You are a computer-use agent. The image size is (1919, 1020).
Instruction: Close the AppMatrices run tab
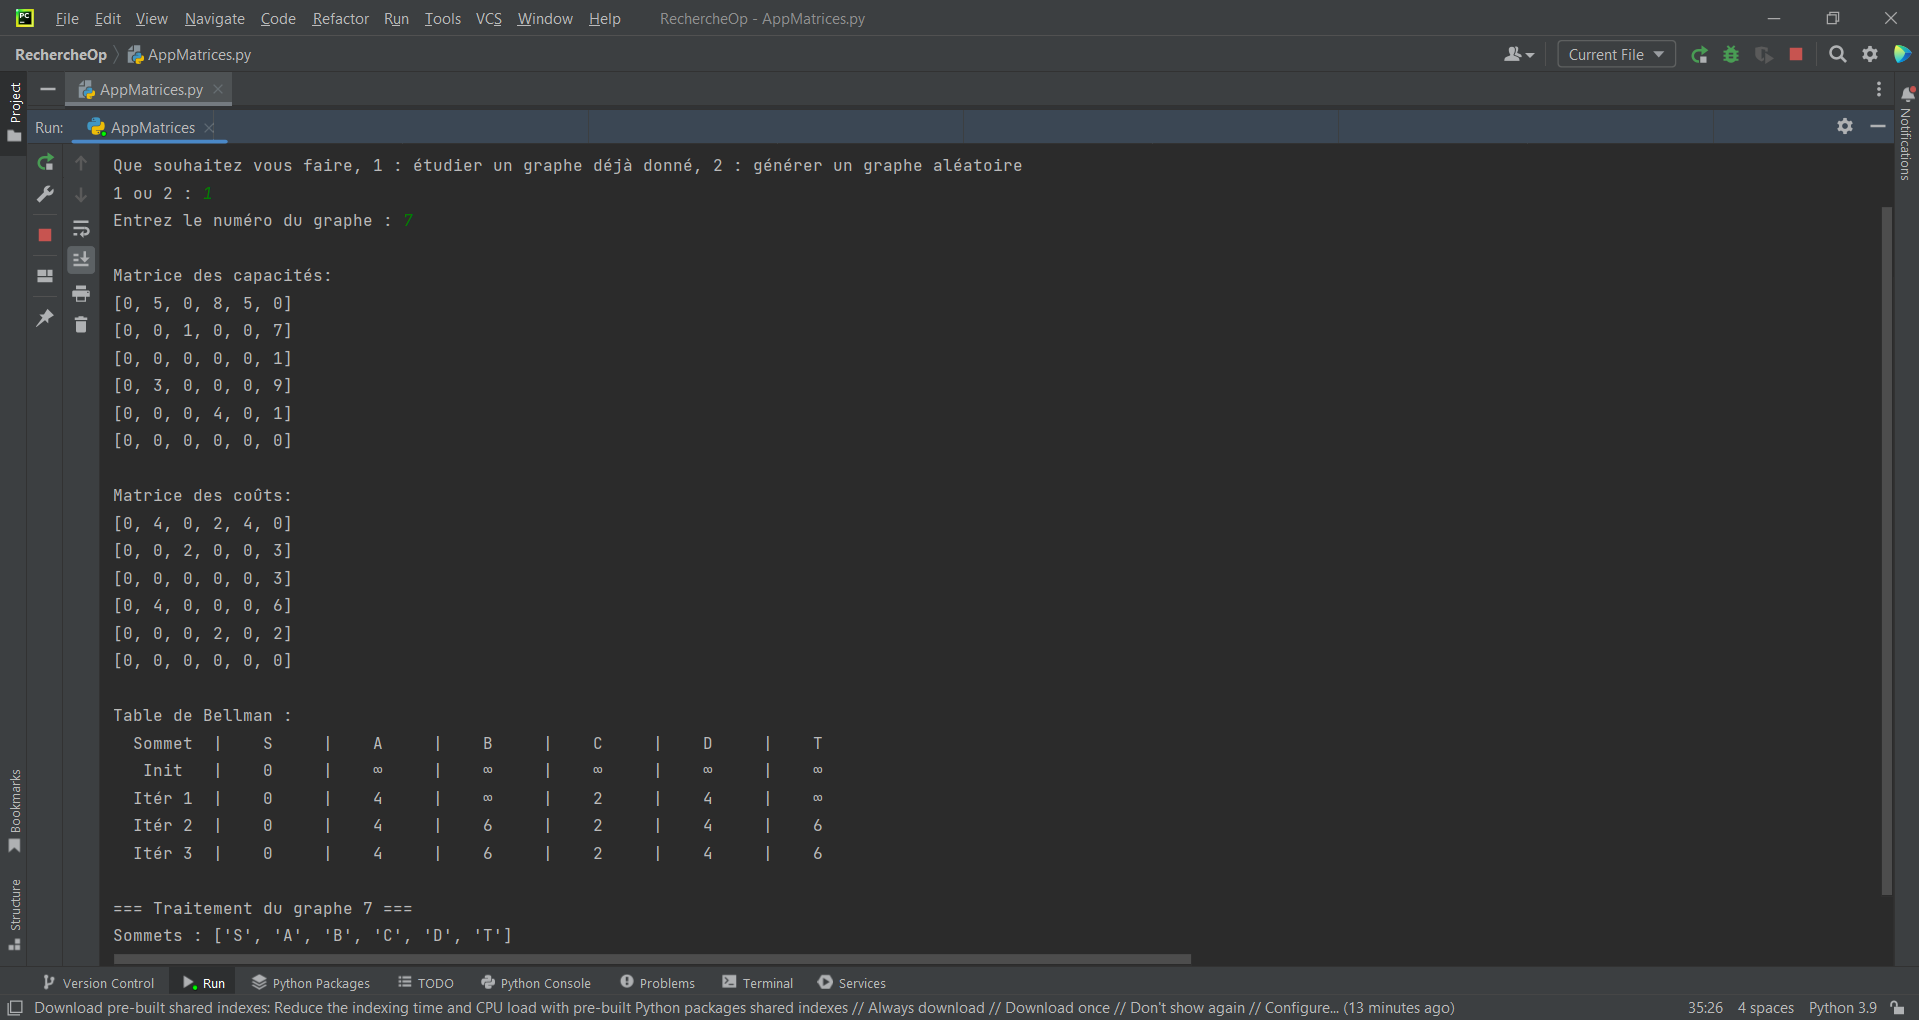(209, 127)
